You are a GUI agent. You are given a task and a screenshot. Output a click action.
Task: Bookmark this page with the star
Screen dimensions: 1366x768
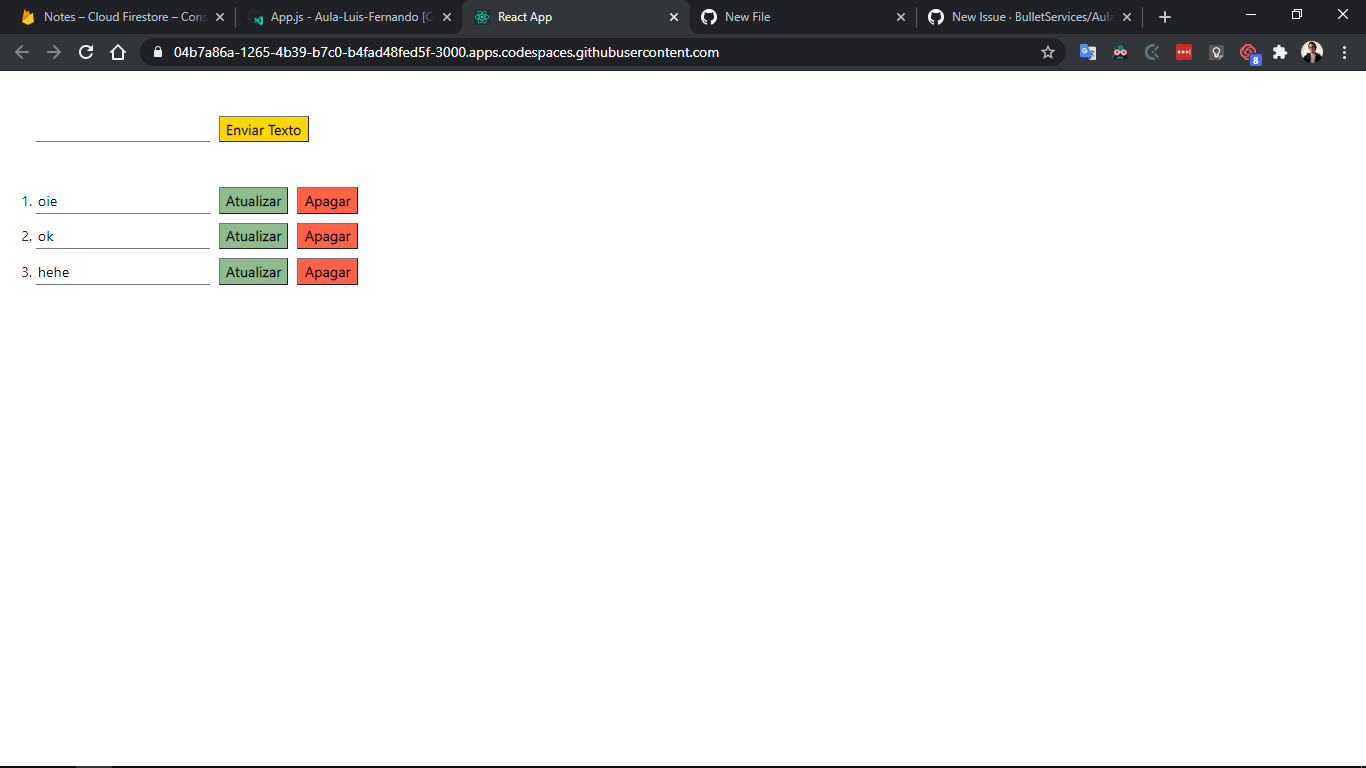click(1047, 52)
